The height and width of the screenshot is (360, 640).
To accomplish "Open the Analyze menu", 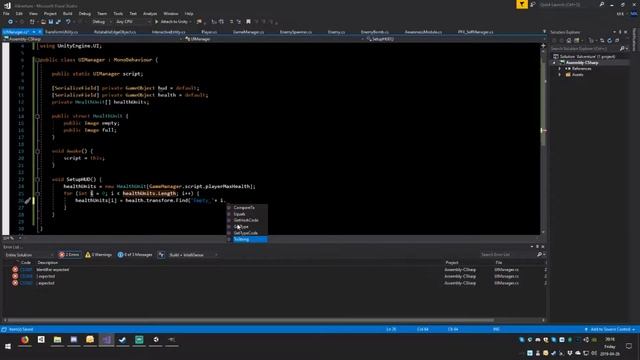I will point(150,13).
